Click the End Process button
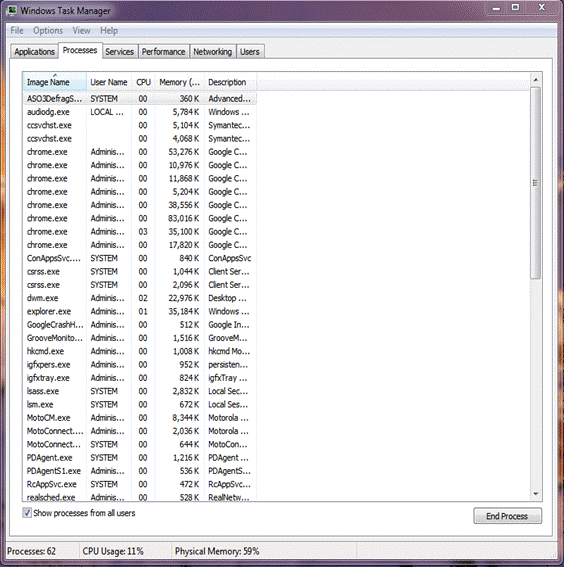This screenshot has width=564, height=567. (x=507, y=516)
